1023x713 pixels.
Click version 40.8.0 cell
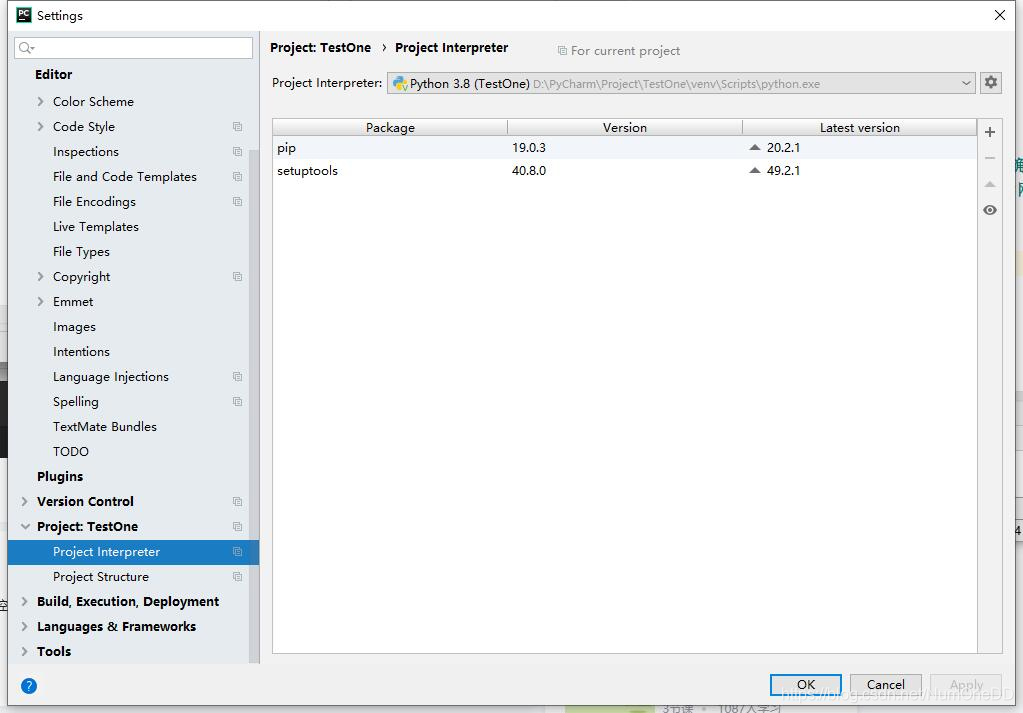[529, 170]
